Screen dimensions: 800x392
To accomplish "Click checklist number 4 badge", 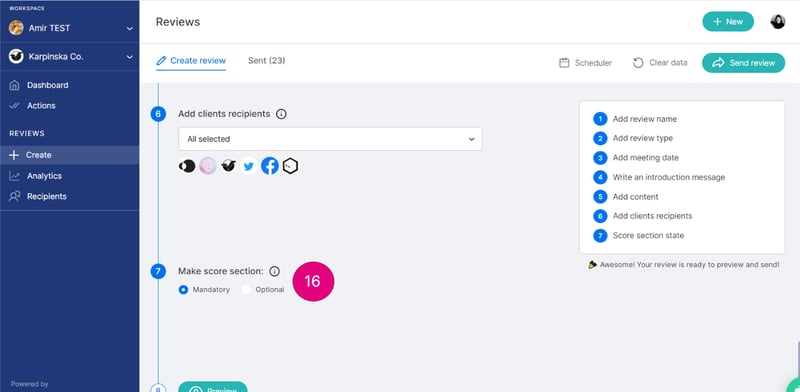I will coord(600,177).
